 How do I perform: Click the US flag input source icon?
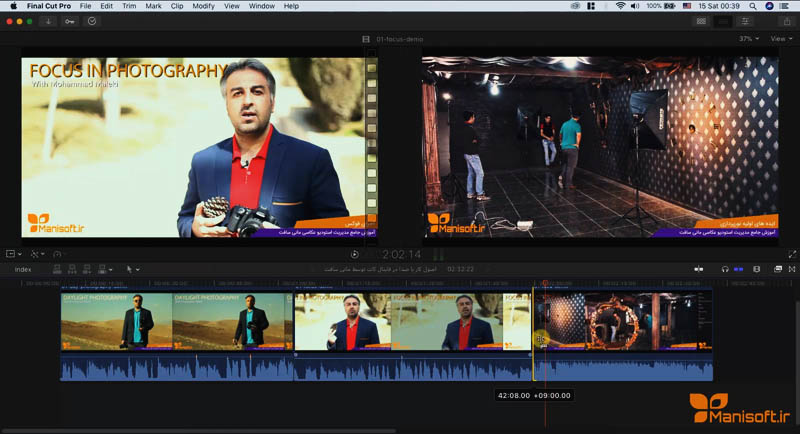pyautogui.click(x=687, y=6)
